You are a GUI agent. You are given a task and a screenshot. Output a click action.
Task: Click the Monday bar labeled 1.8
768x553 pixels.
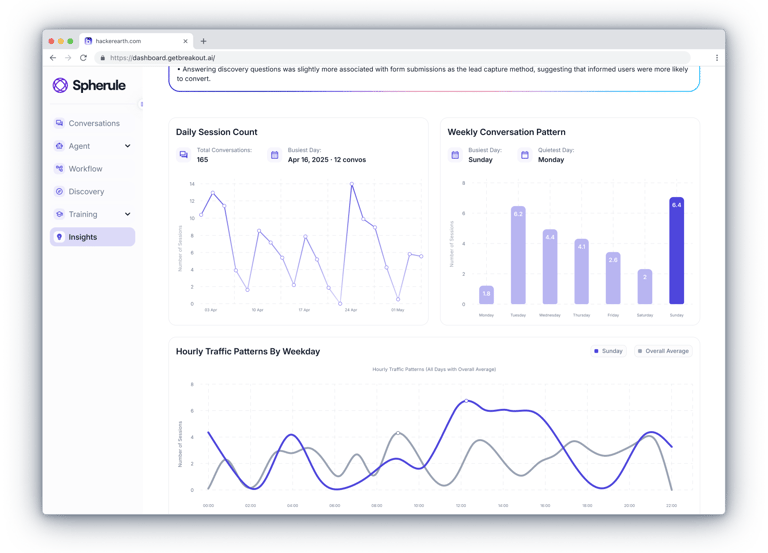486,295
